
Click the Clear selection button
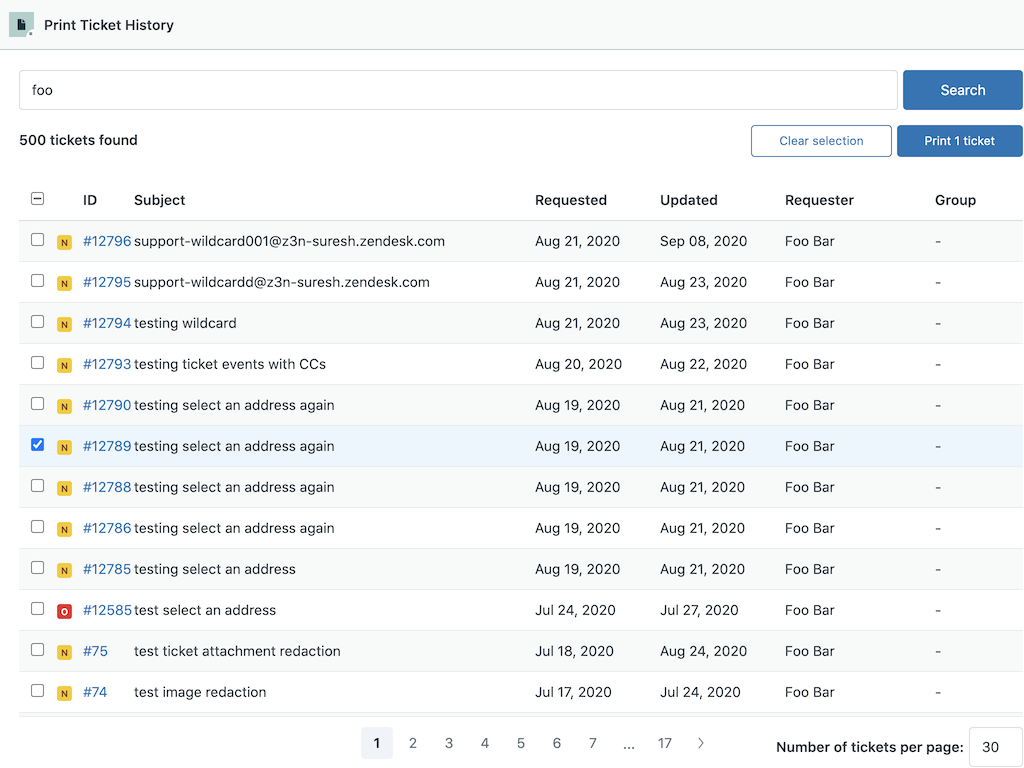point(821,141)
